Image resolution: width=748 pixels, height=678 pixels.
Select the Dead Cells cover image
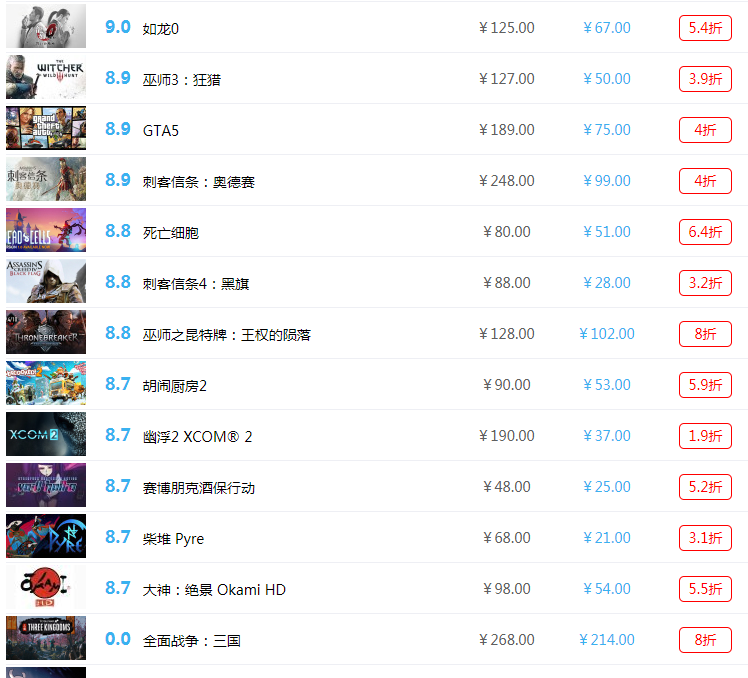tap(46, 230)
